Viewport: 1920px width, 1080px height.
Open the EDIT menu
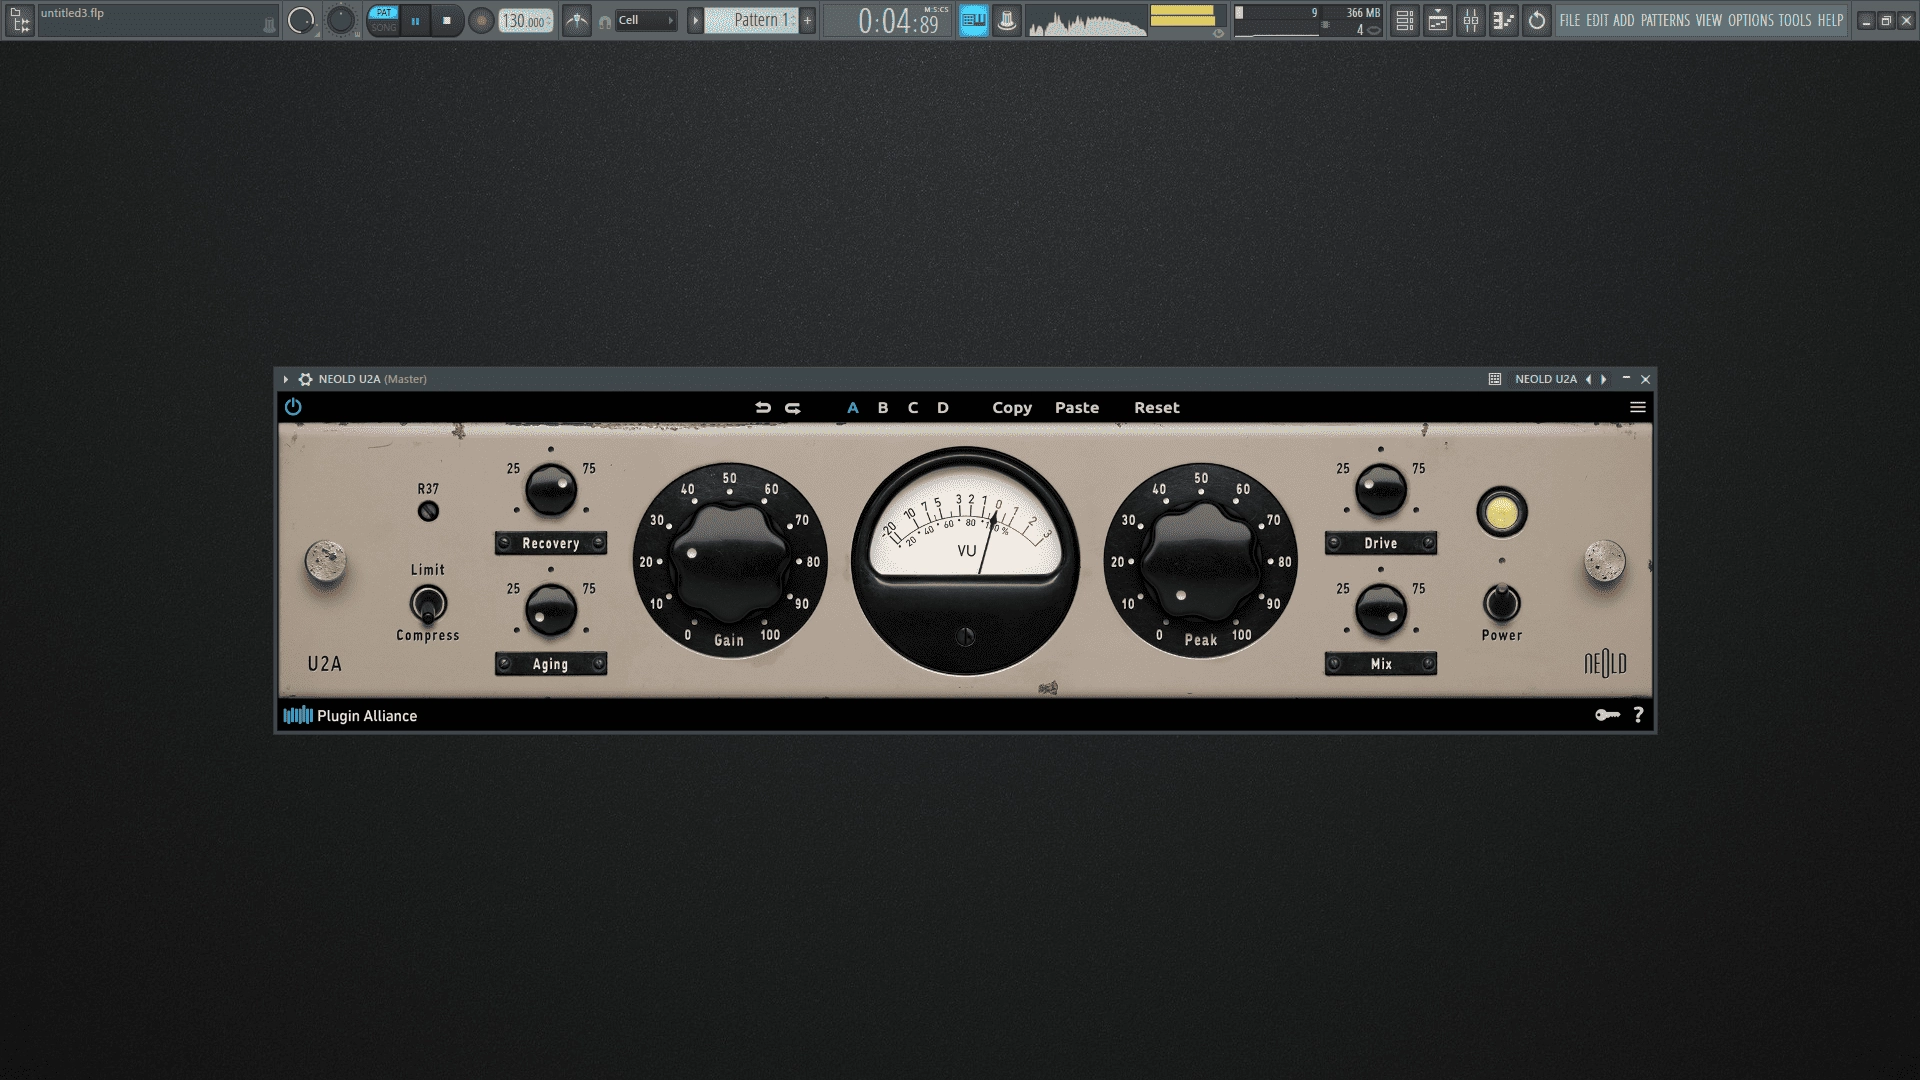click(1597, 20)
